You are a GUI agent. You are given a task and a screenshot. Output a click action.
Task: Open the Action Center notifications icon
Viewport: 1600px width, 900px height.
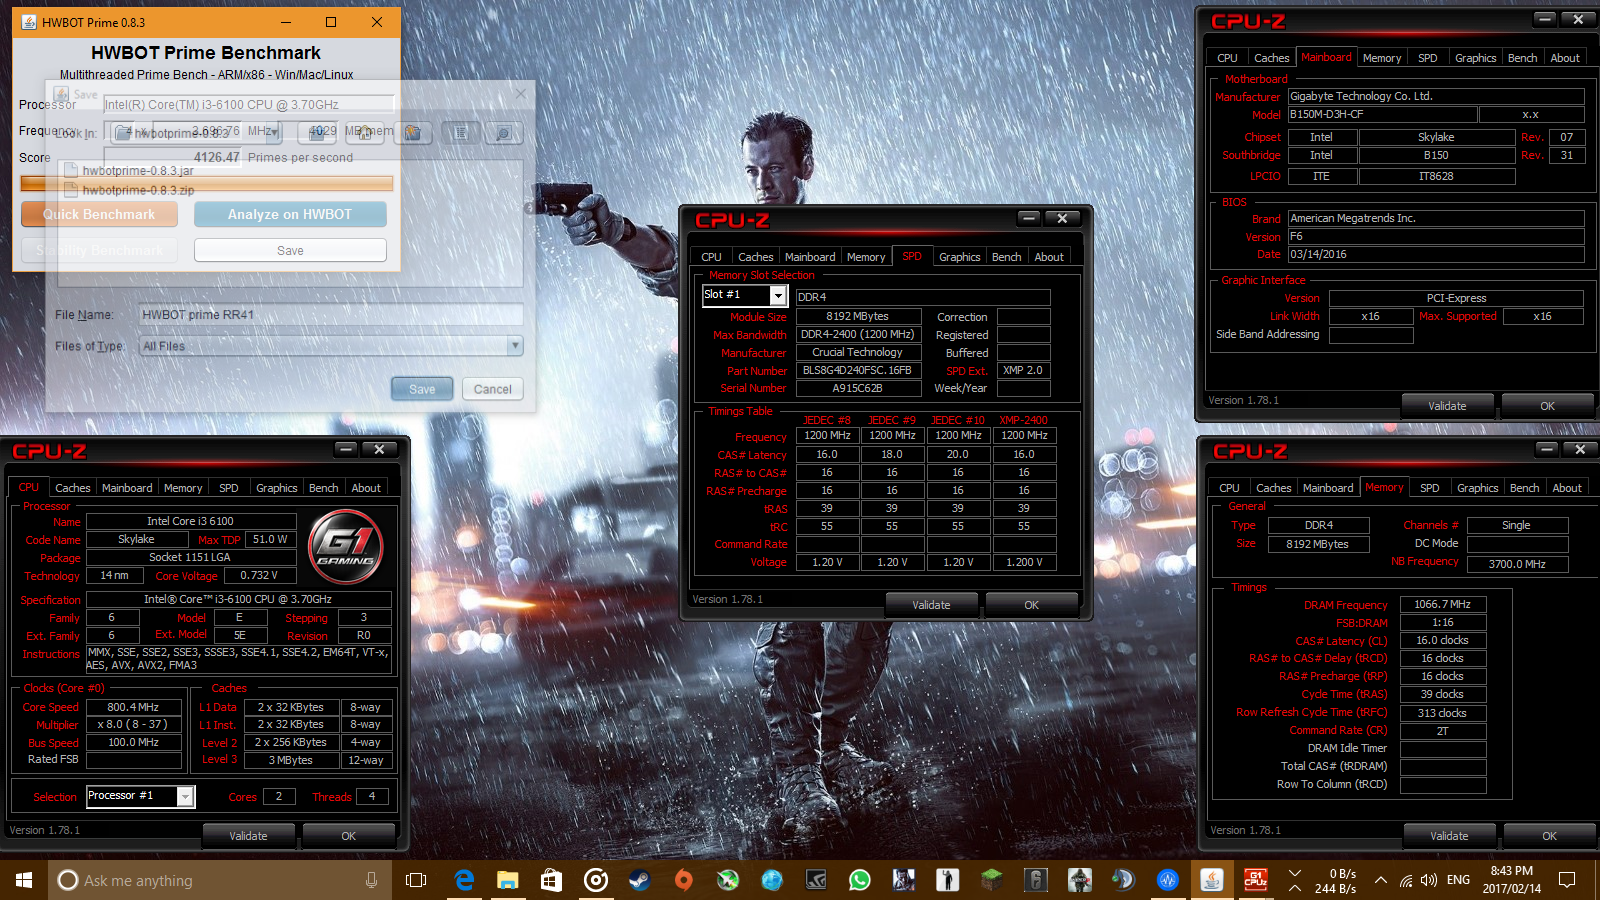coord(1567,880)
